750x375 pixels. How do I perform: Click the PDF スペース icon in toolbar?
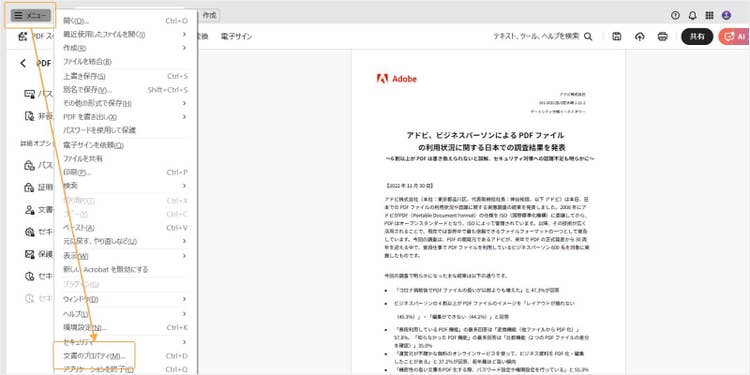point(22,37)
